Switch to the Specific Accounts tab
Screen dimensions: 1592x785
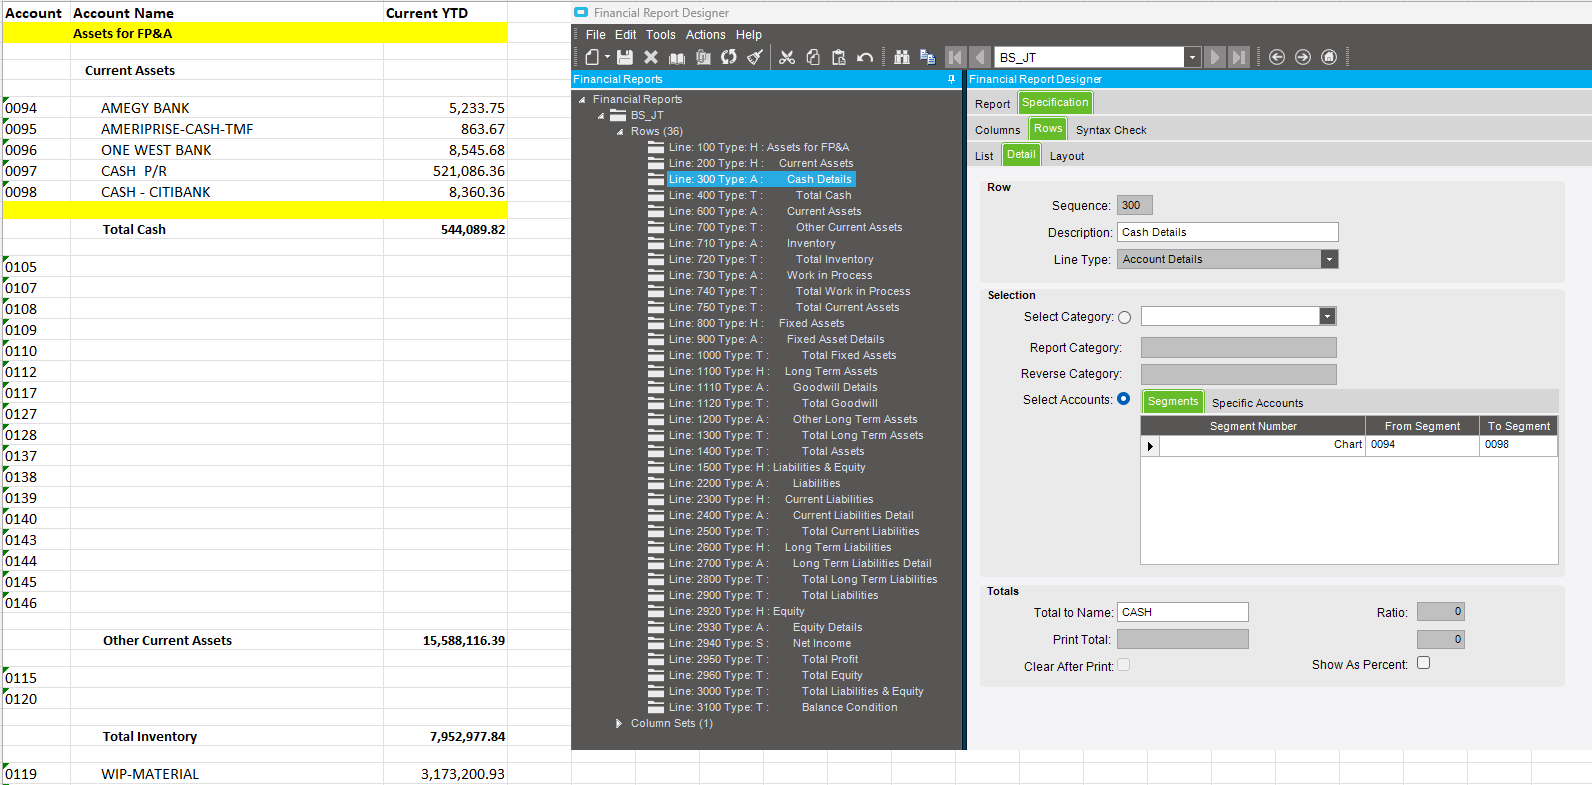tap(1258, 403)
